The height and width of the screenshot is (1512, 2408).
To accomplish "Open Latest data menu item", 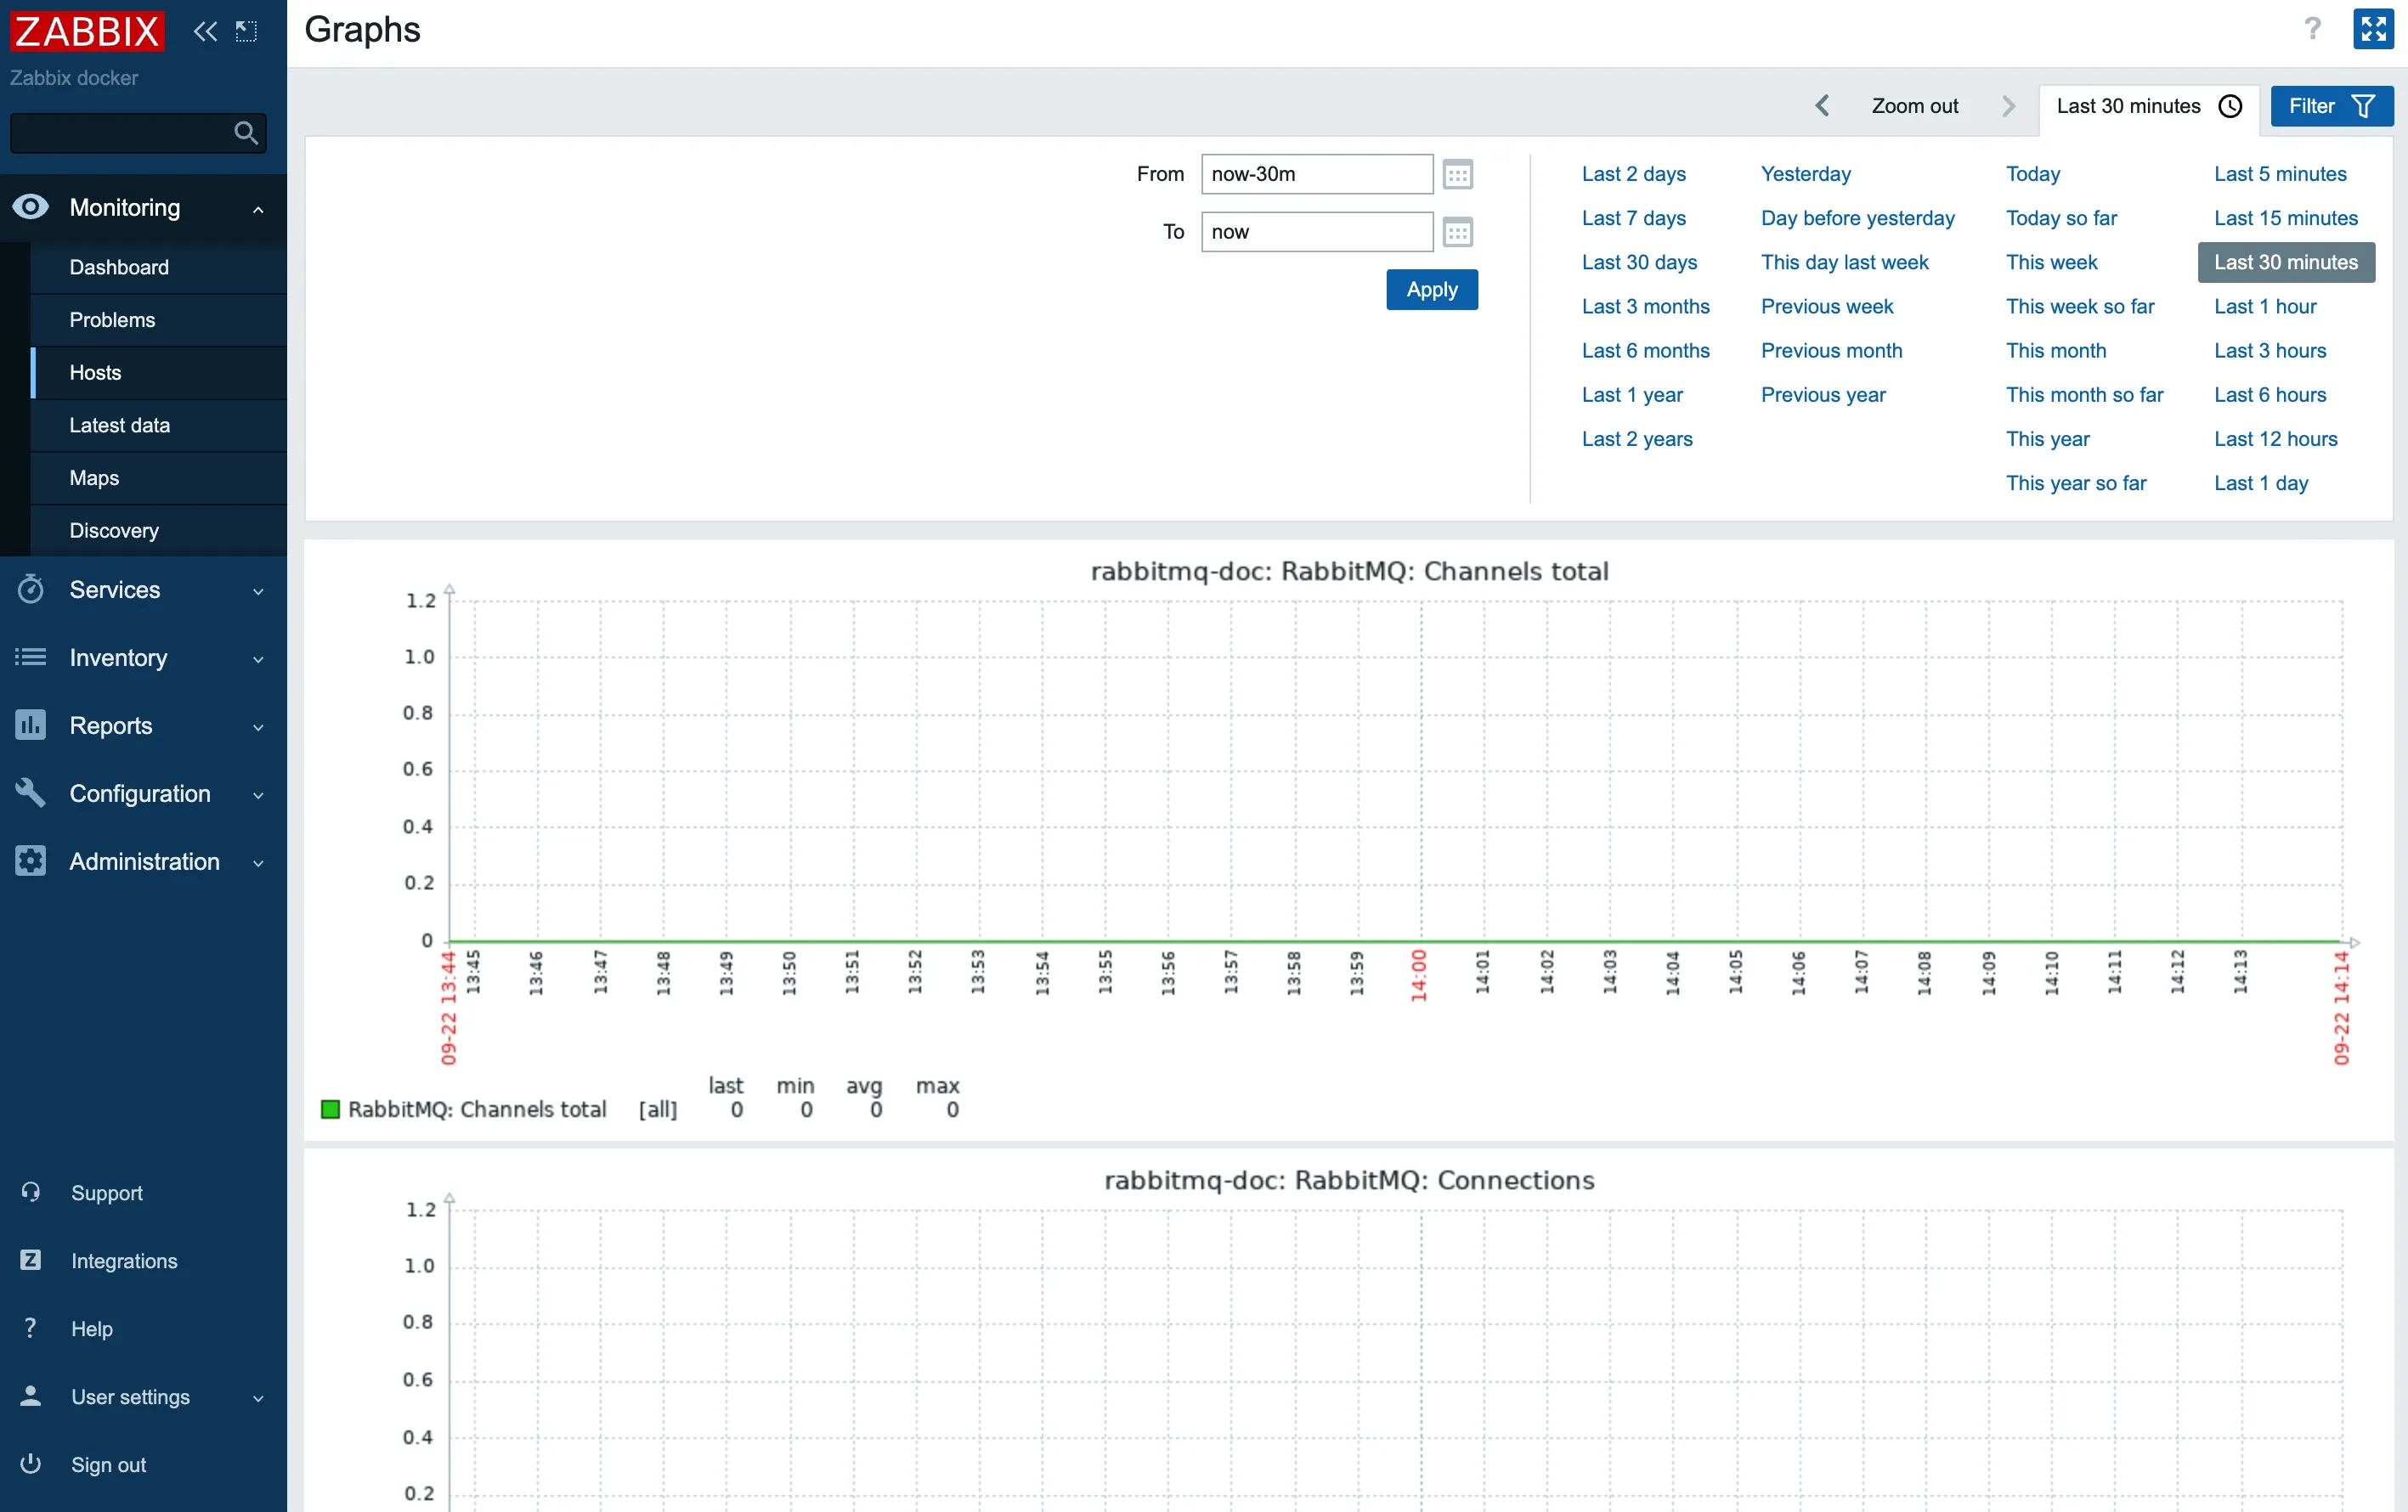I will click(x=119, y=425).
